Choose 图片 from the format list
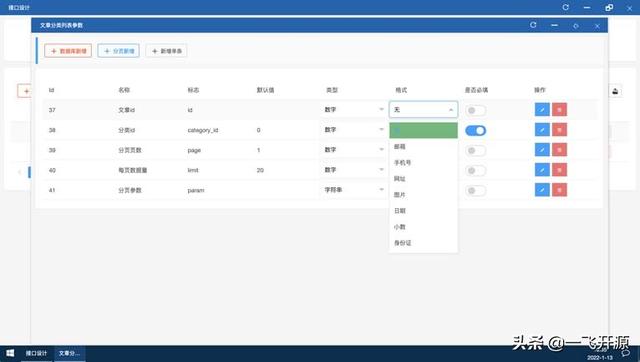640x362 pixels. click(x=423, y=195)
